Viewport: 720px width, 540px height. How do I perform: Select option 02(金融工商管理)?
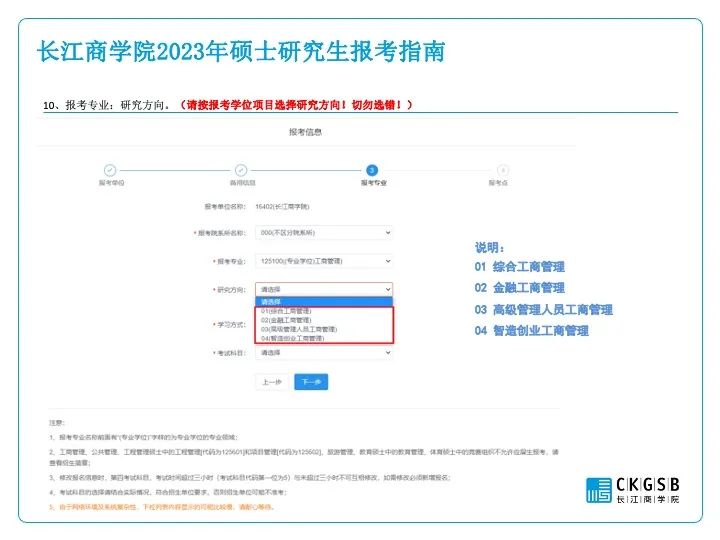286,320
